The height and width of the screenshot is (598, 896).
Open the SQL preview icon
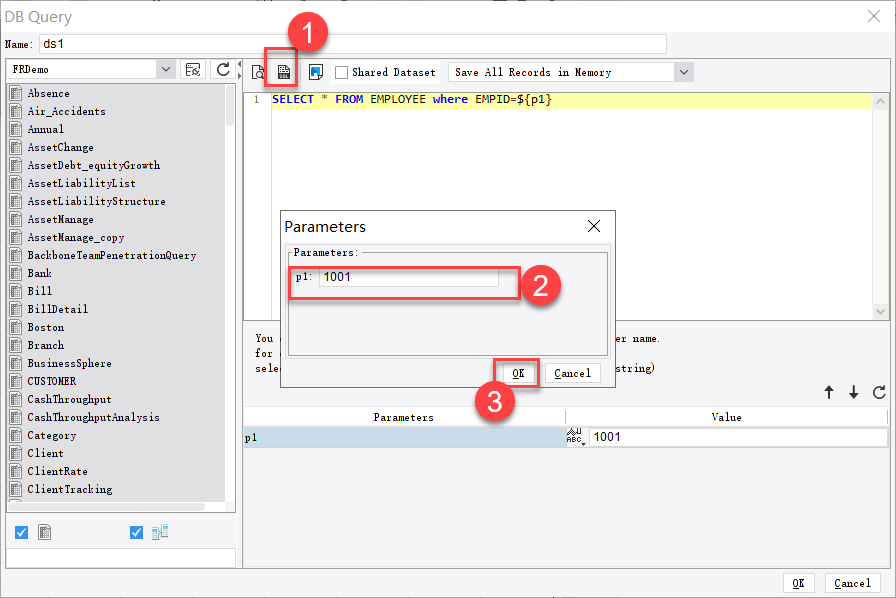[x=259, y=71]
